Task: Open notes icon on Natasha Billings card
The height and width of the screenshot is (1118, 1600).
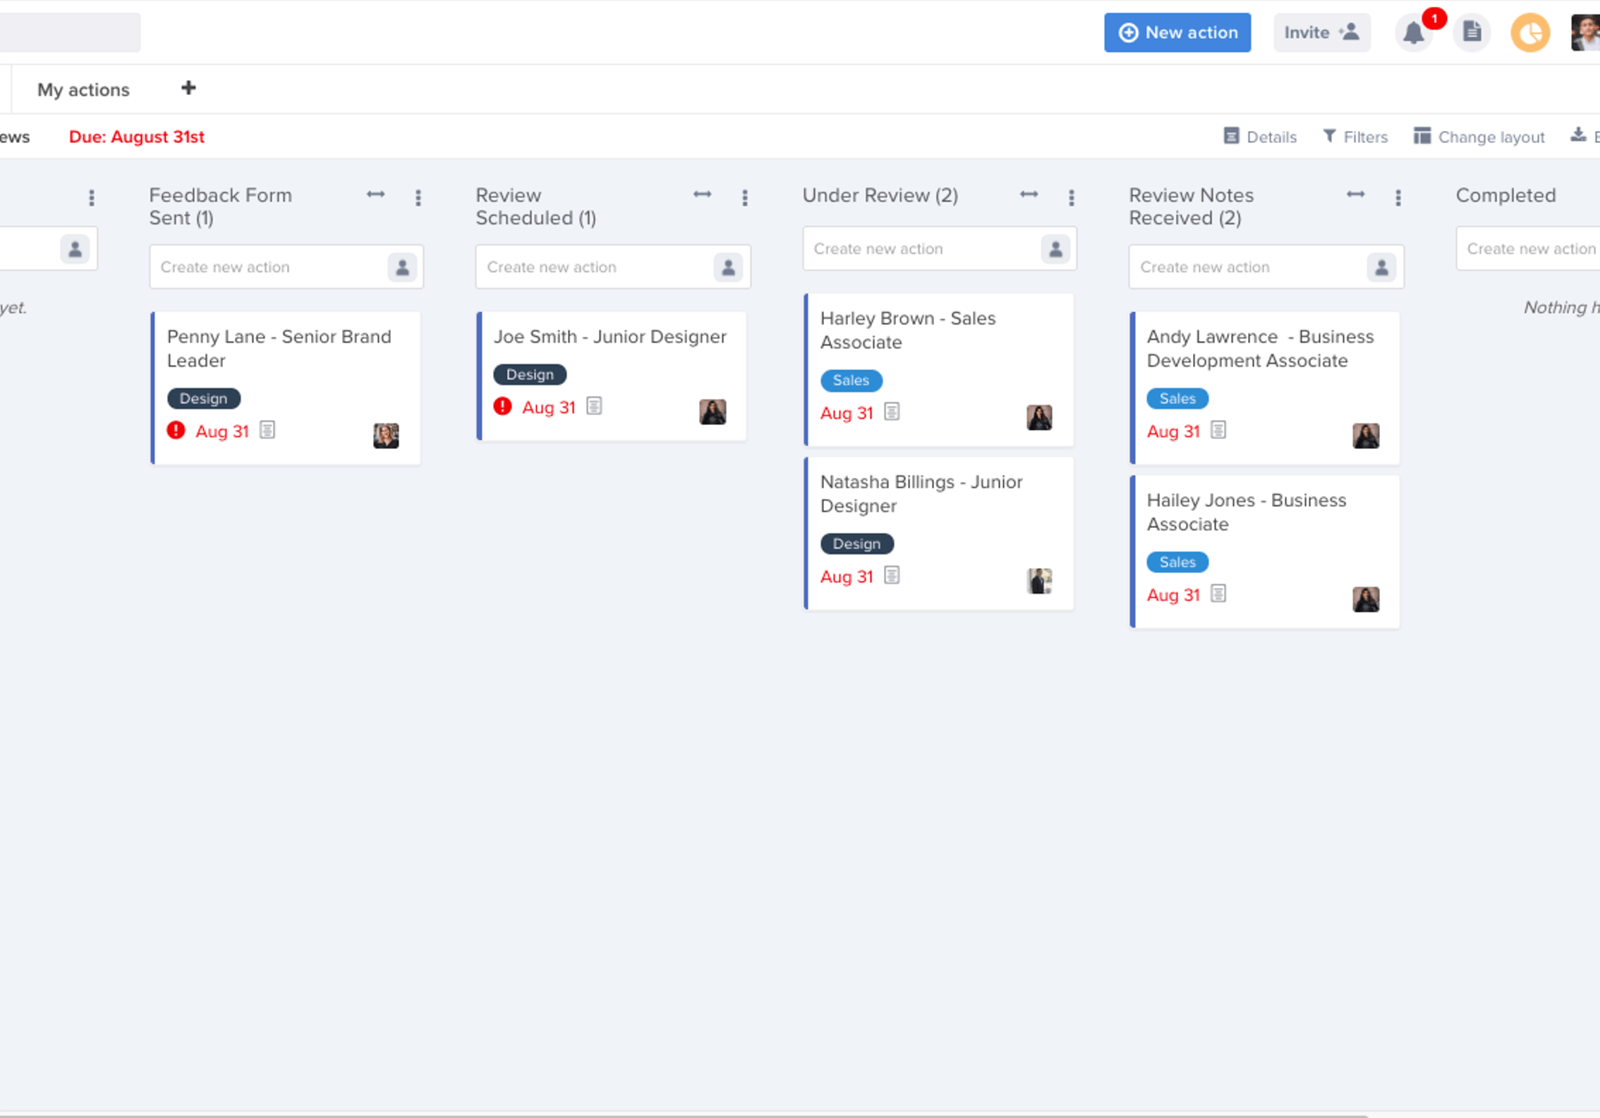Action: pos(892,576)
